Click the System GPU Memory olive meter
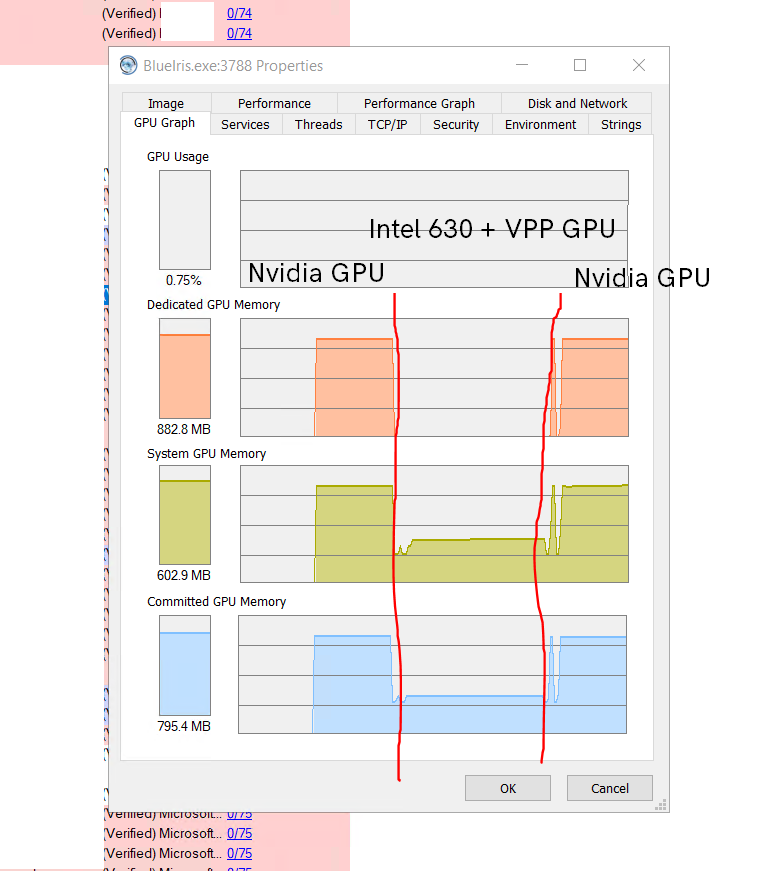Screen dimensions: 782x871 coord(185,515)
